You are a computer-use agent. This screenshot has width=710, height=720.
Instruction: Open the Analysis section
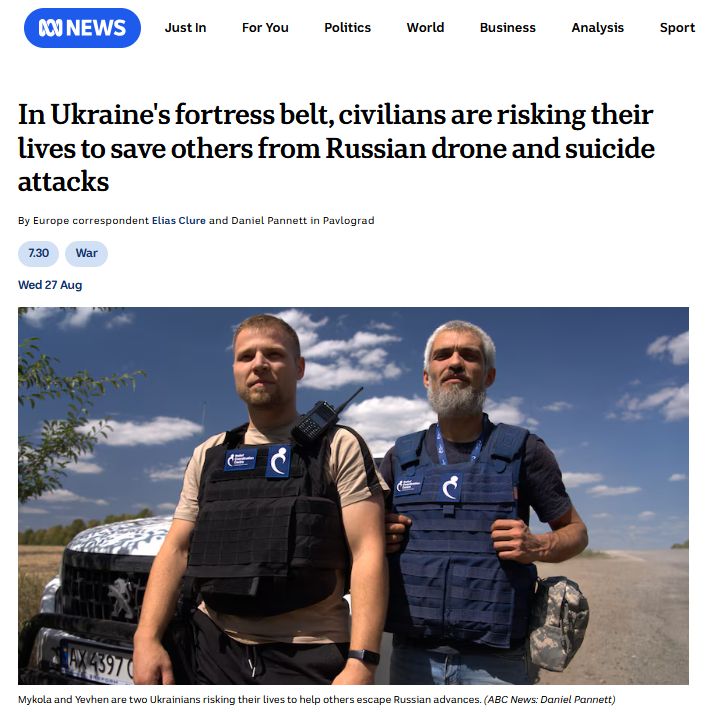point(597,28)
